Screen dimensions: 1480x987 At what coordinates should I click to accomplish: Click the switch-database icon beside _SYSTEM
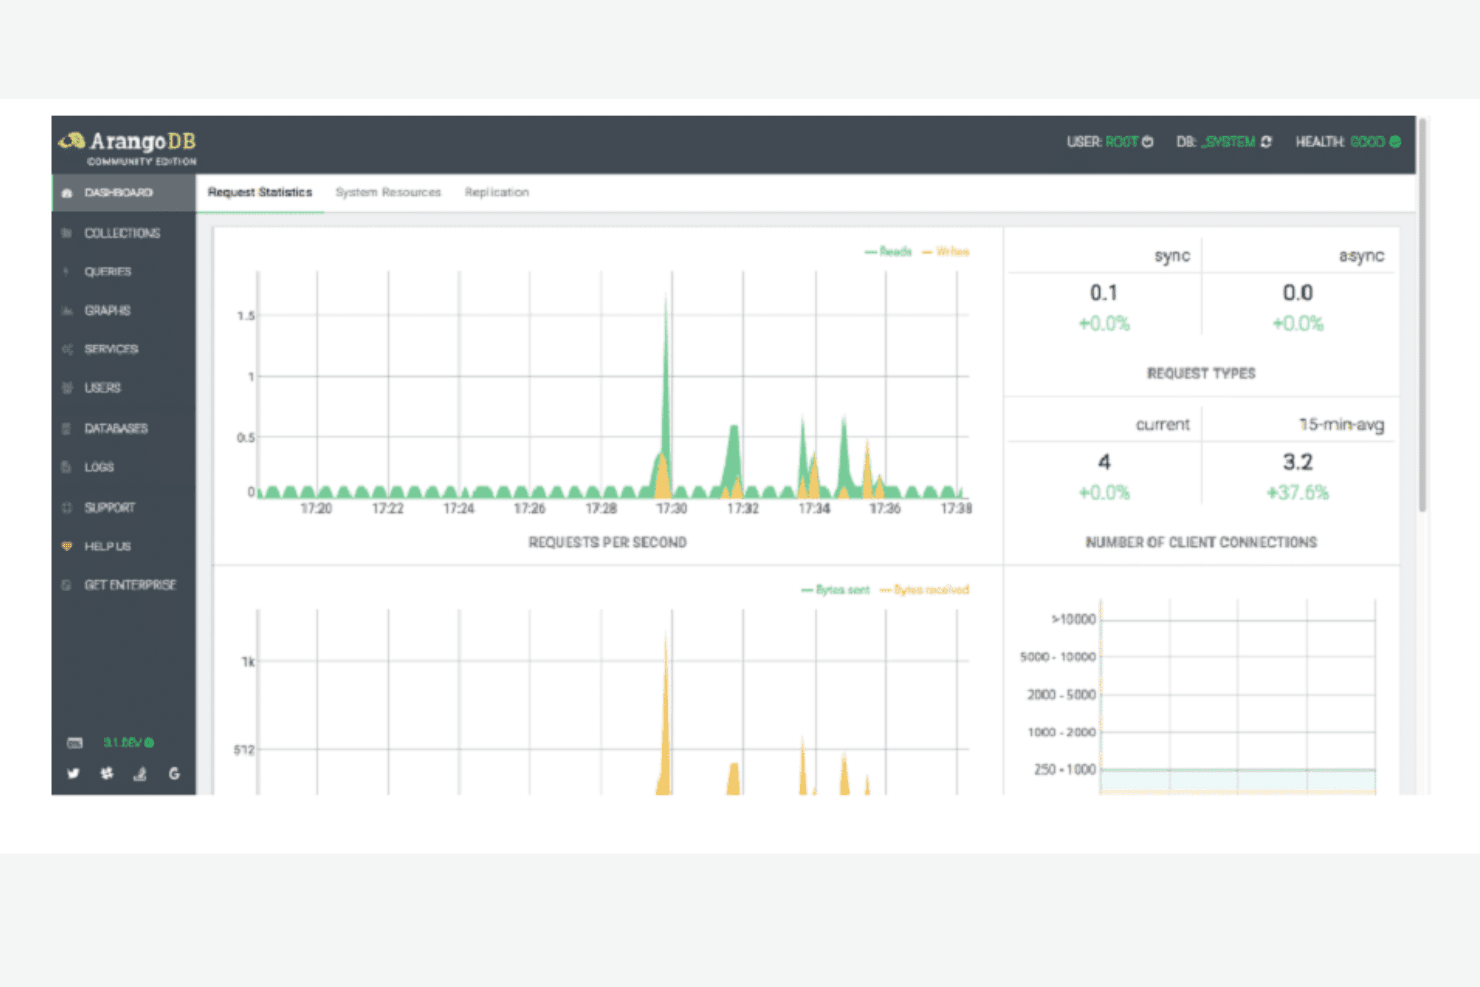pyautogui.click(x=1266, y=142)
